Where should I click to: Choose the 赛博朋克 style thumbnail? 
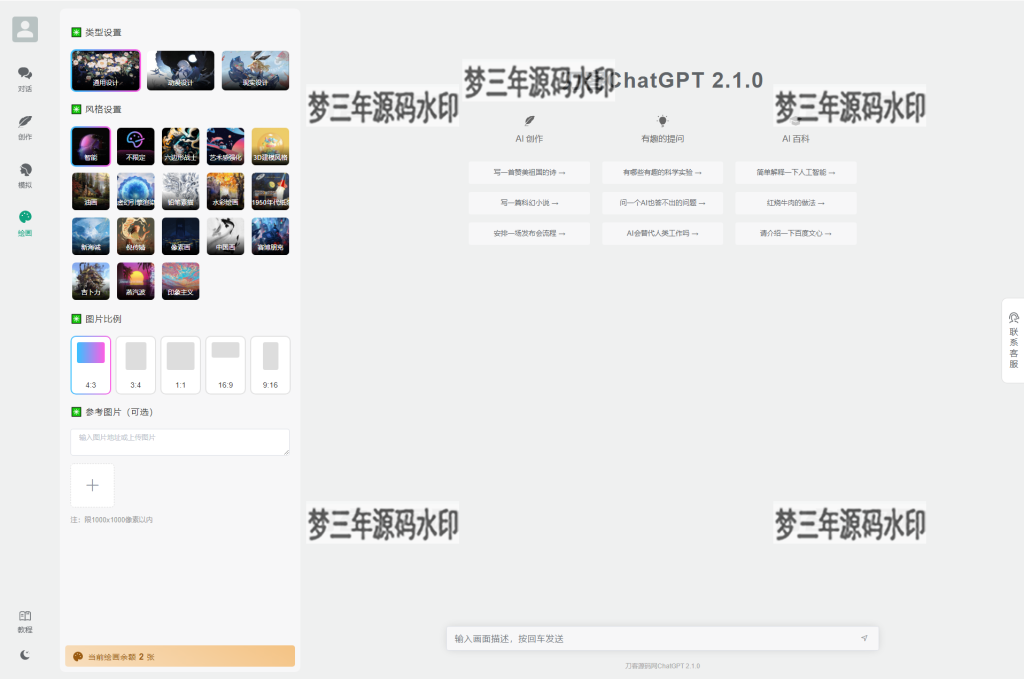(x=270, y=236)
